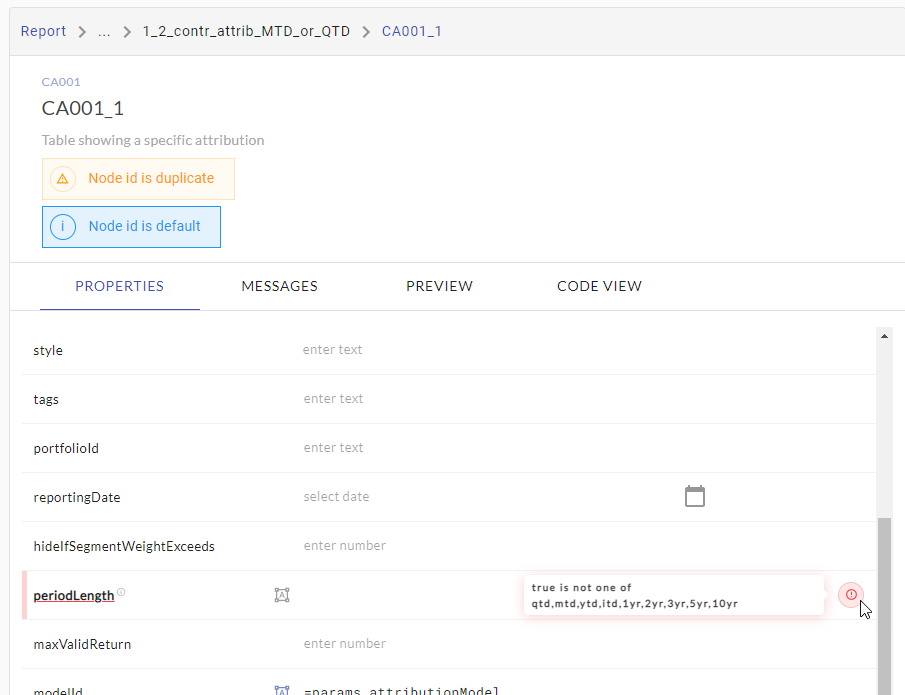Click the maxValidReturn number field
This screenshot has width=905, height=695.
tap(480, 644)
